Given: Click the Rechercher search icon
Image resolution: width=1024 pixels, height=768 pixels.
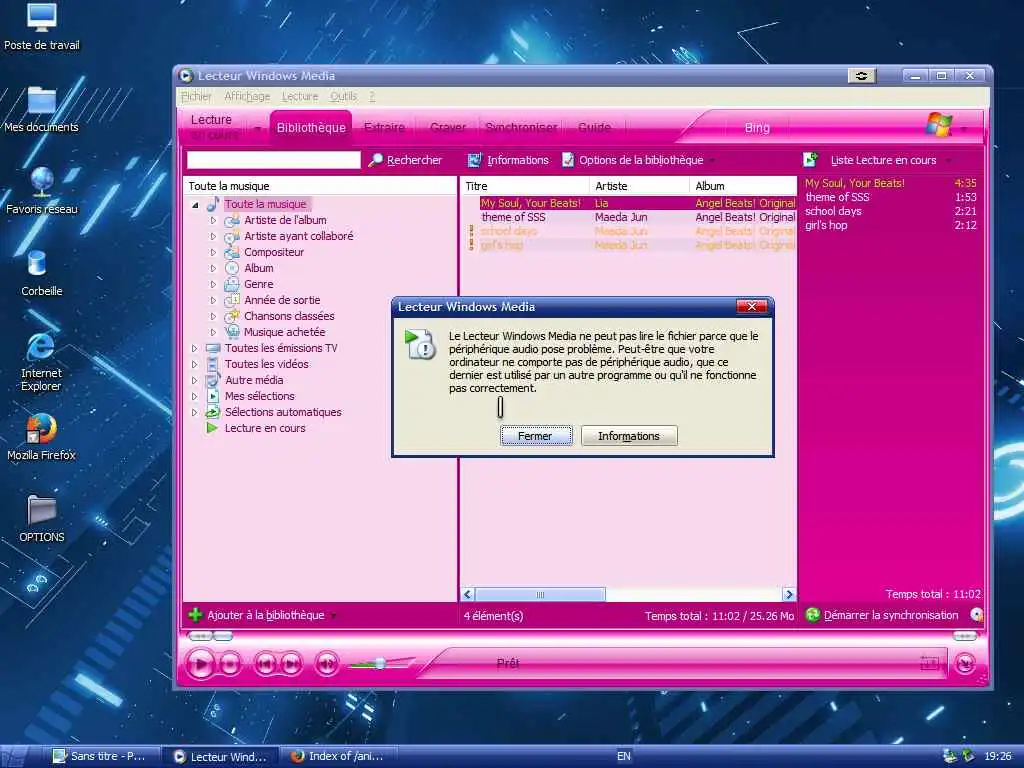Looking at the screenshot, I should click(x=376, y=160).
